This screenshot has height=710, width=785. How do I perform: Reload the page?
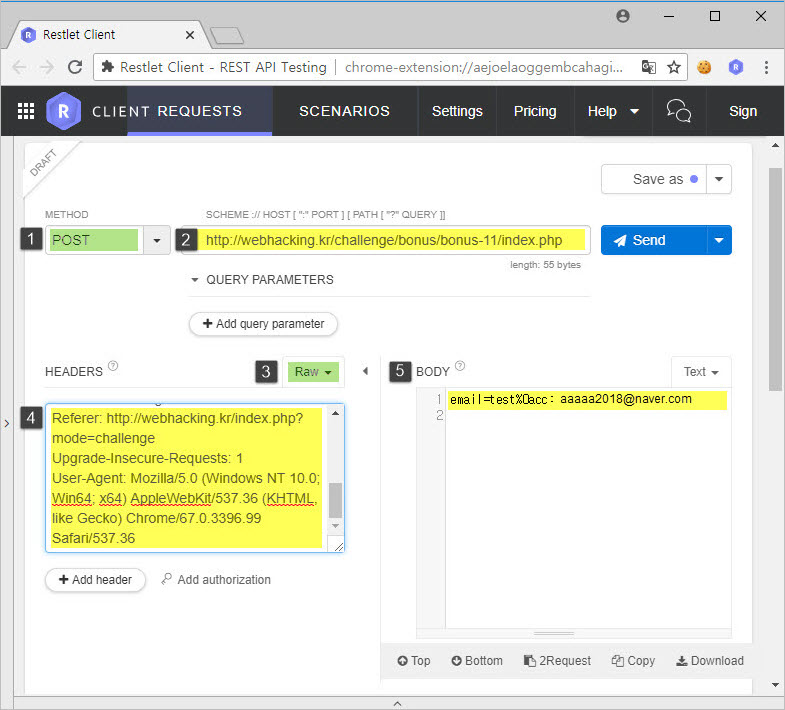pyautogui.click(x=74, y=67)
